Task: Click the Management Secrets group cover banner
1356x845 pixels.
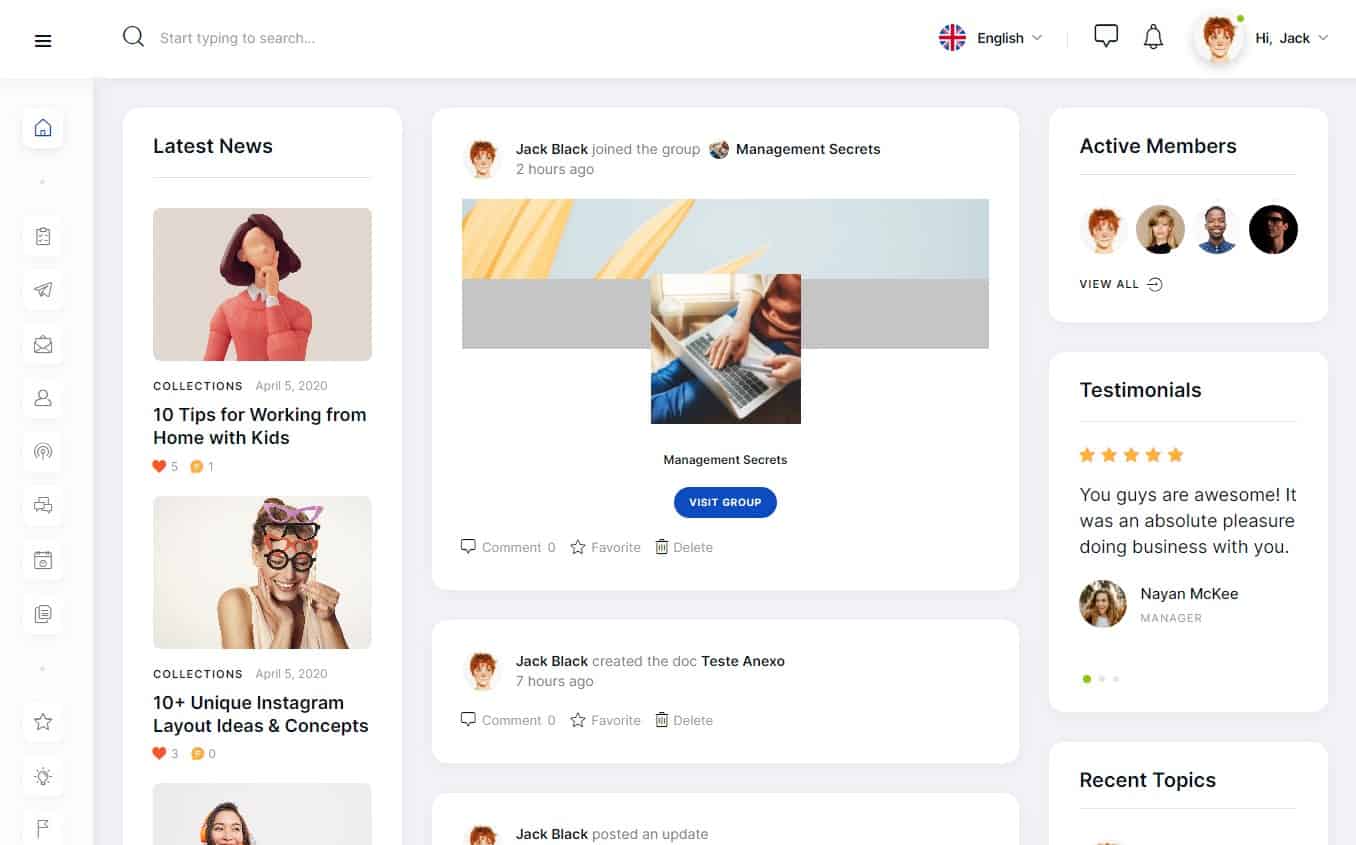Action: pyautogui.click(x=725, y=237)
